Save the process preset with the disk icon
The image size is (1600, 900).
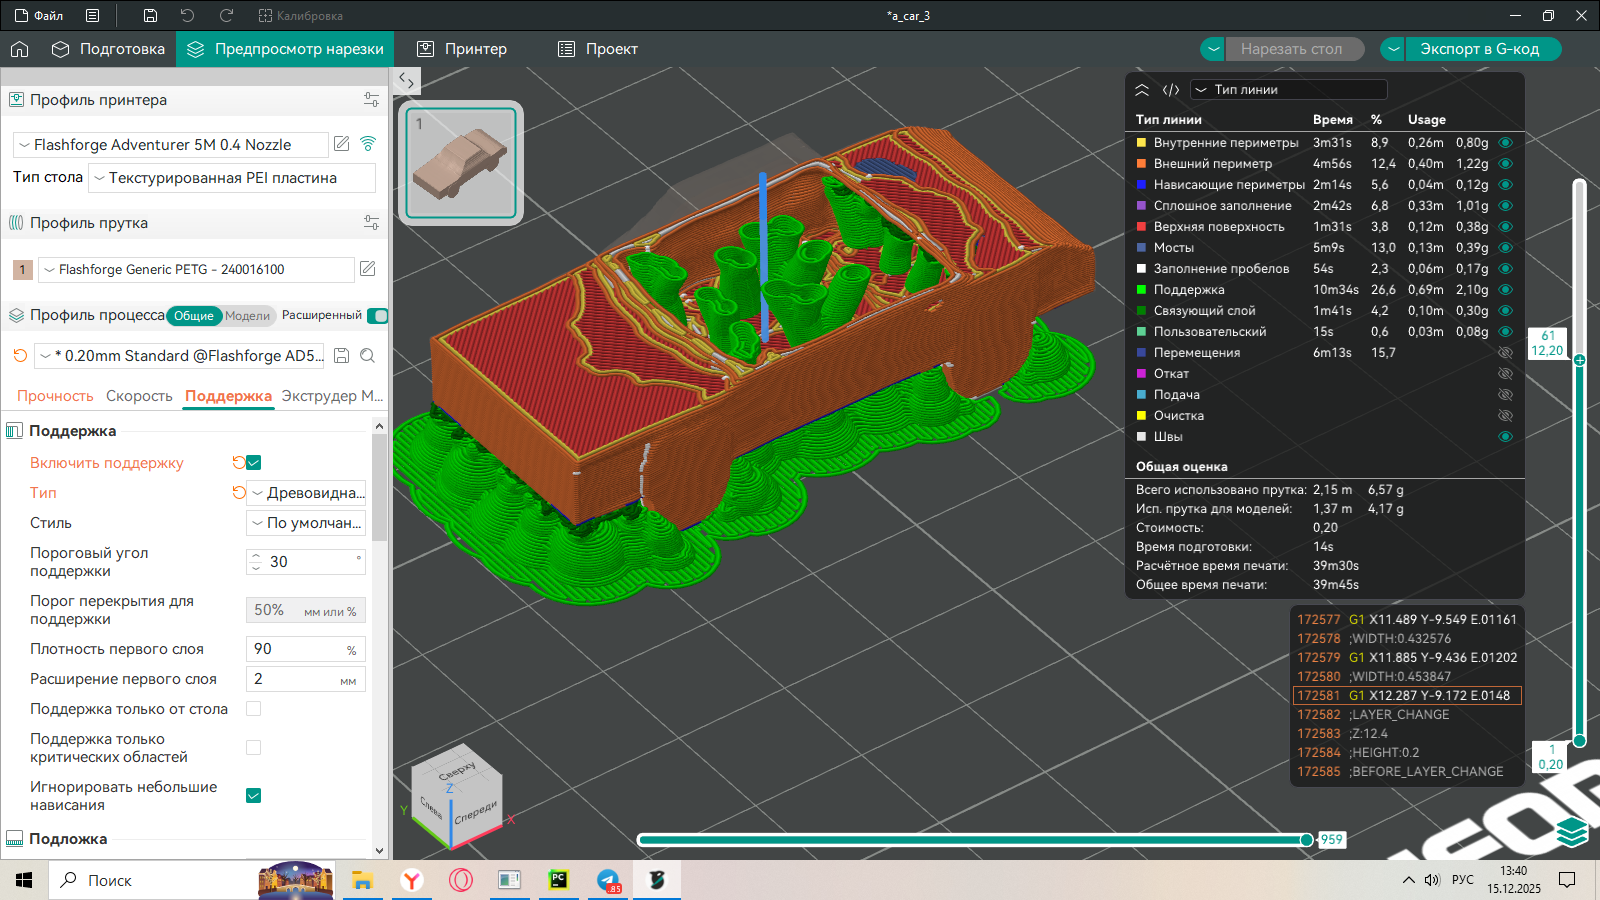342,356
